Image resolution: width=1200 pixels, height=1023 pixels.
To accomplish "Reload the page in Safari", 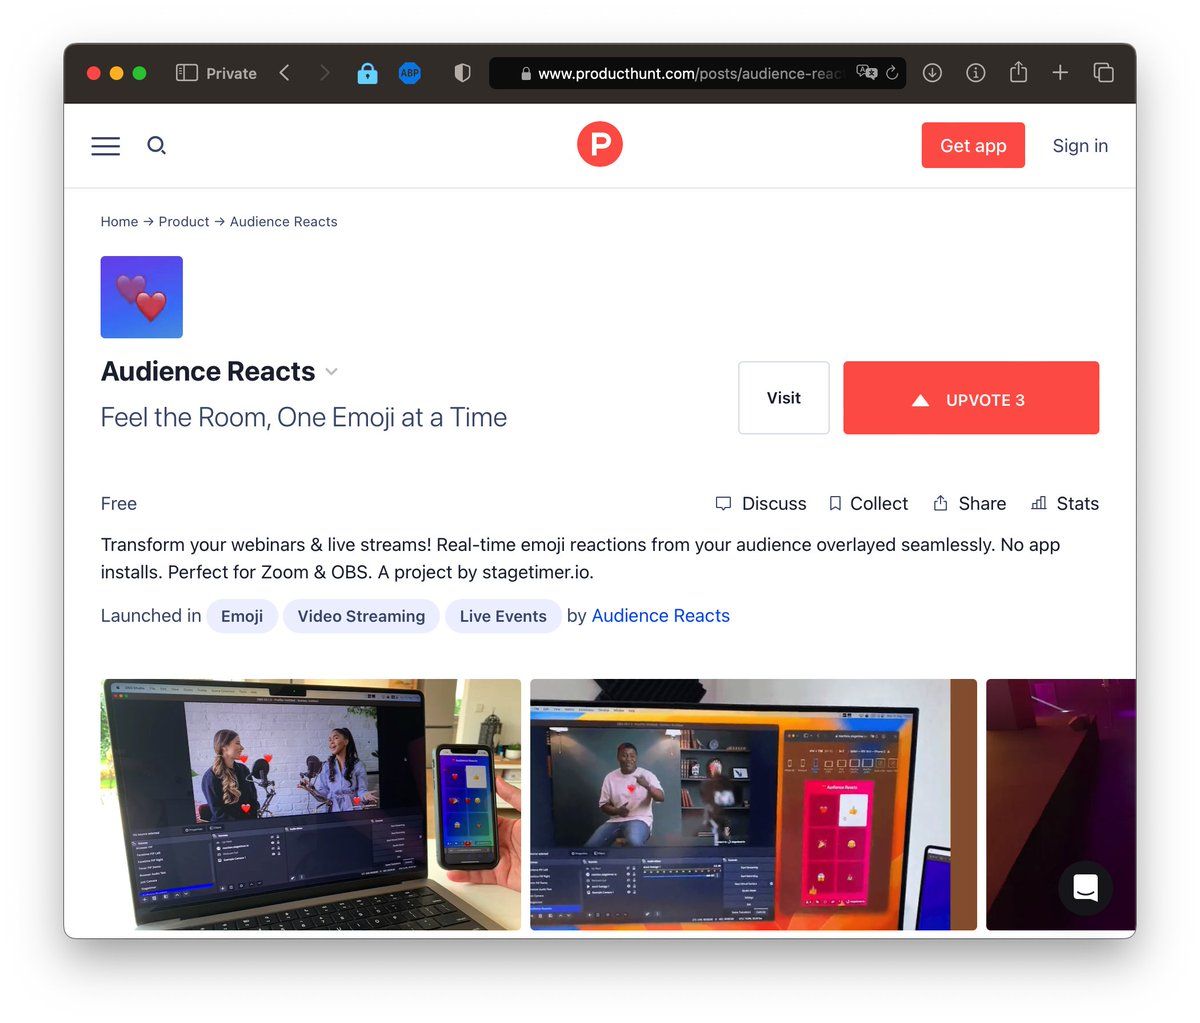I will pyautogui.click(x=892, y=73).
